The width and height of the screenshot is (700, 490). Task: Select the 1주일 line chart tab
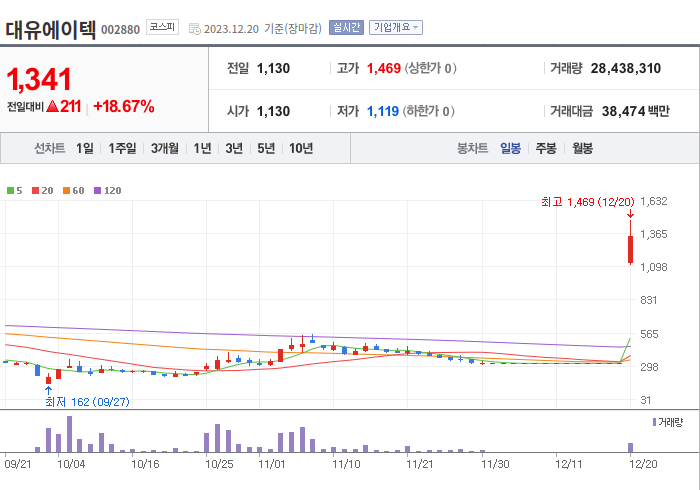coord(122,148)
